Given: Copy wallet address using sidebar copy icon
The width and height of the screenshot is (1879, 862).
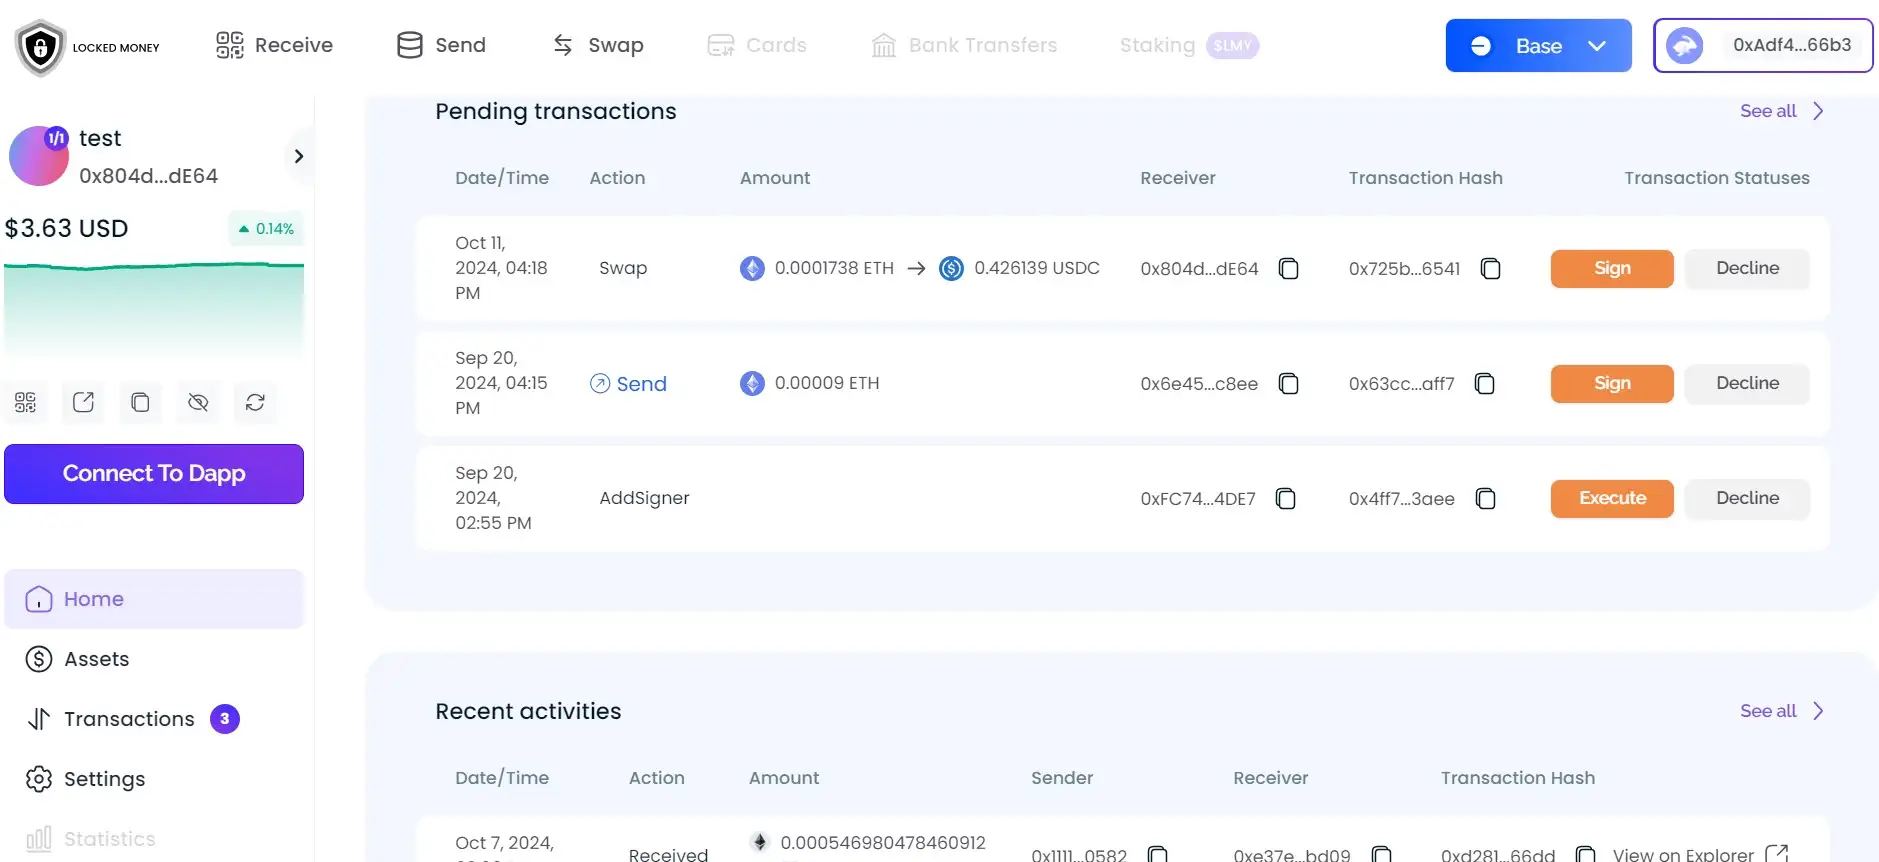Looking at the screenshot, I should [140, 402].
